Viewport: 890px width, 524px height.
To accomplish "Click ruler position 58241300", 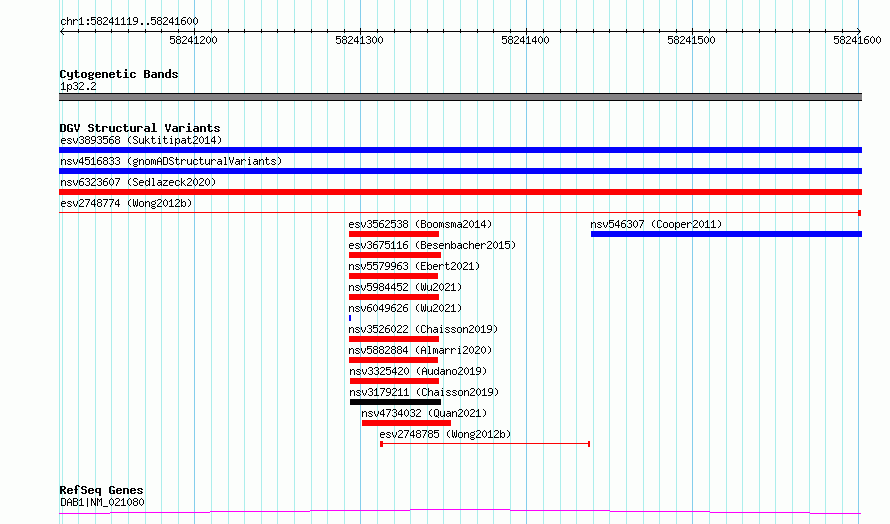I will [x=359, y=40].
